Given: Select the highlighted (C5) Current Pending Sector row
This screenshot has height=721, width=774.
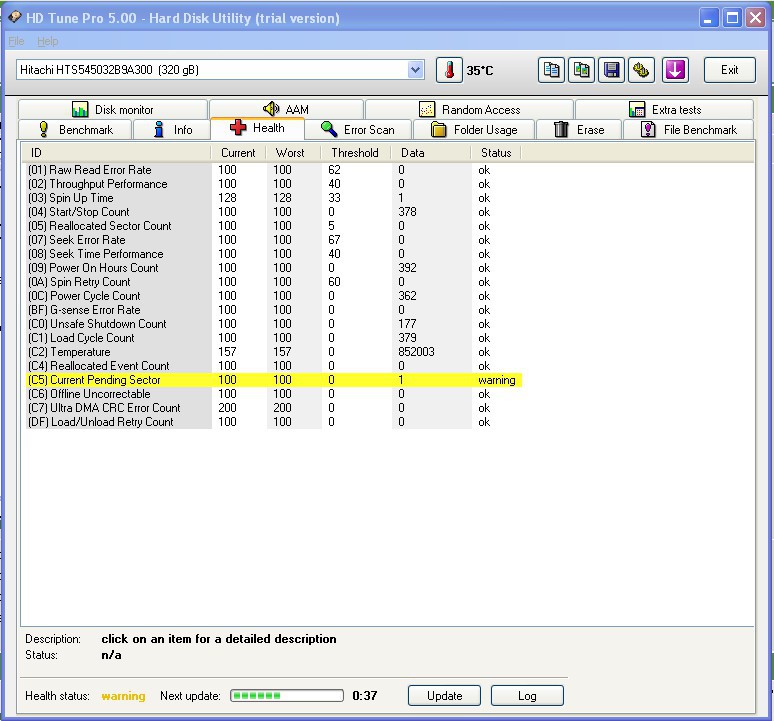Looking at the screenshot, I should (272, 380).
